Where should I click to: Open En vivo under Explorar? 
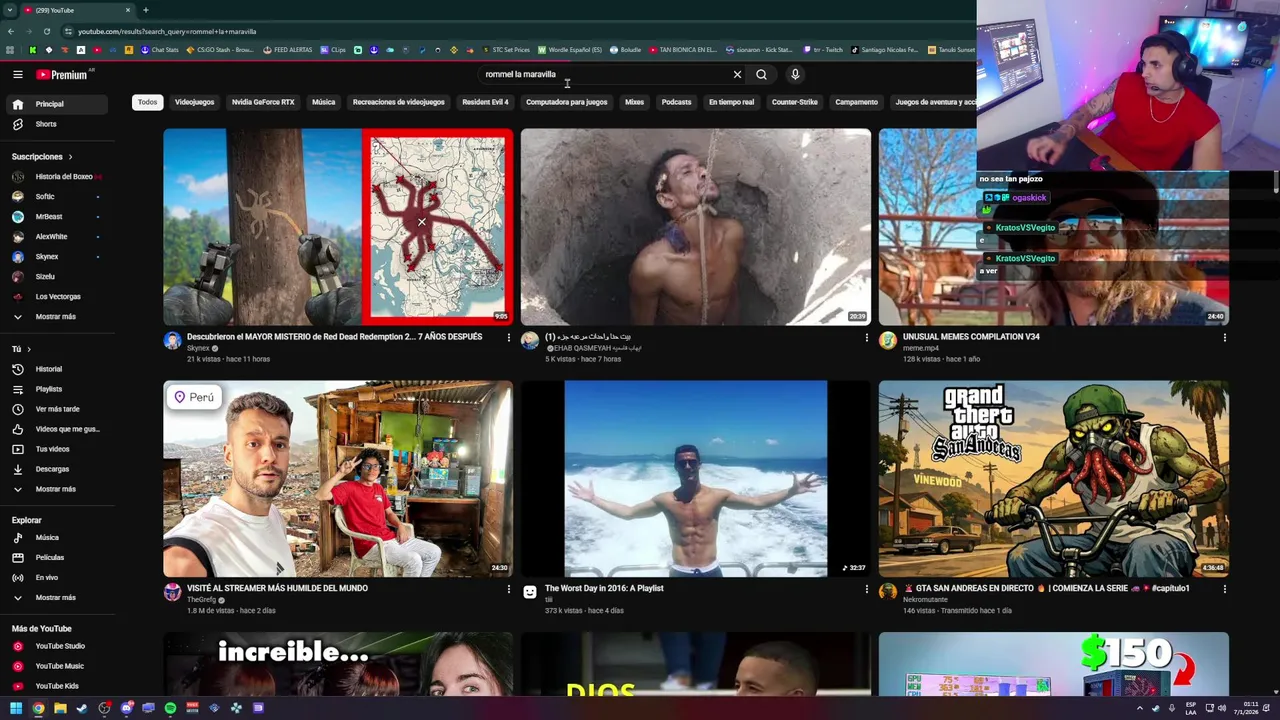[x=57, y=577]
